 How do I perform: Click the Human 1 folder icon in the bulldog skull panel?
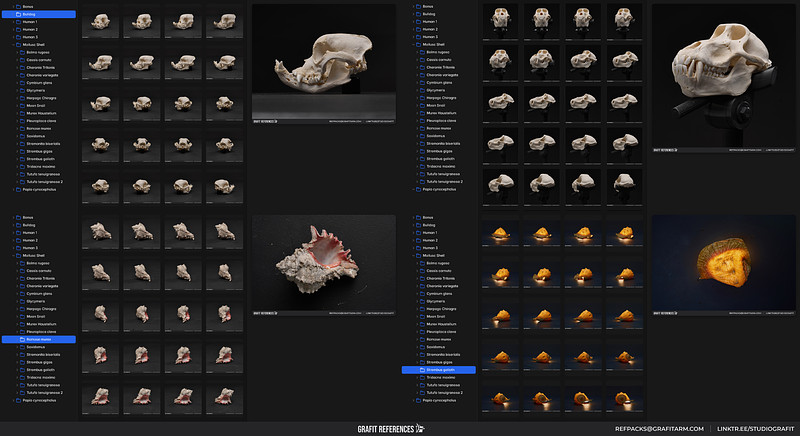coord(18,22)
